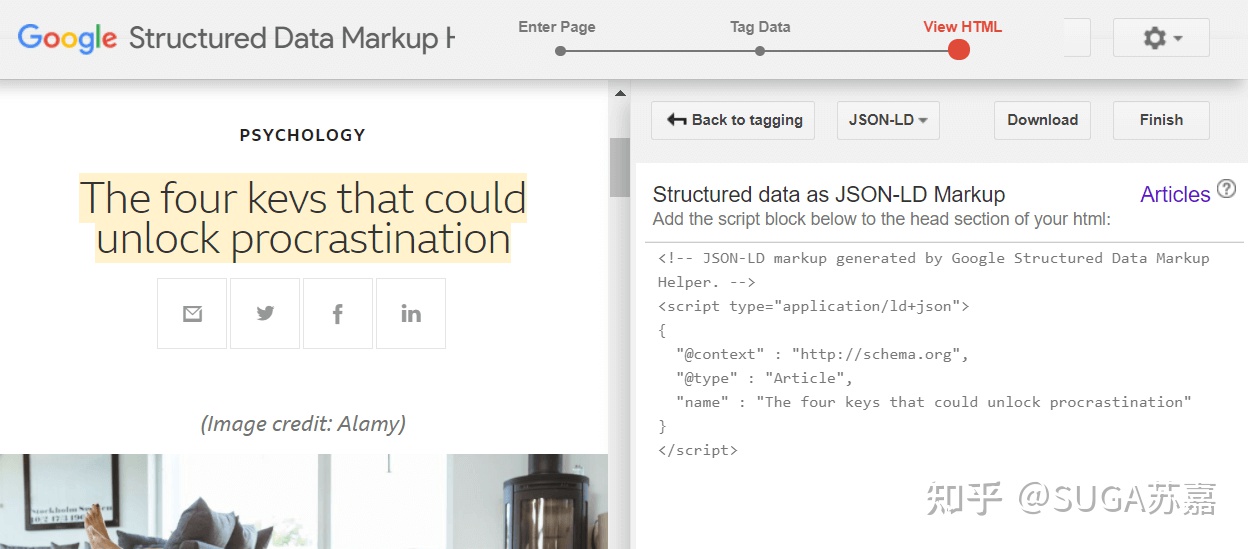1248x549 pixels.
Task: Click the Finish button
Action: (x=1161, y=120)
